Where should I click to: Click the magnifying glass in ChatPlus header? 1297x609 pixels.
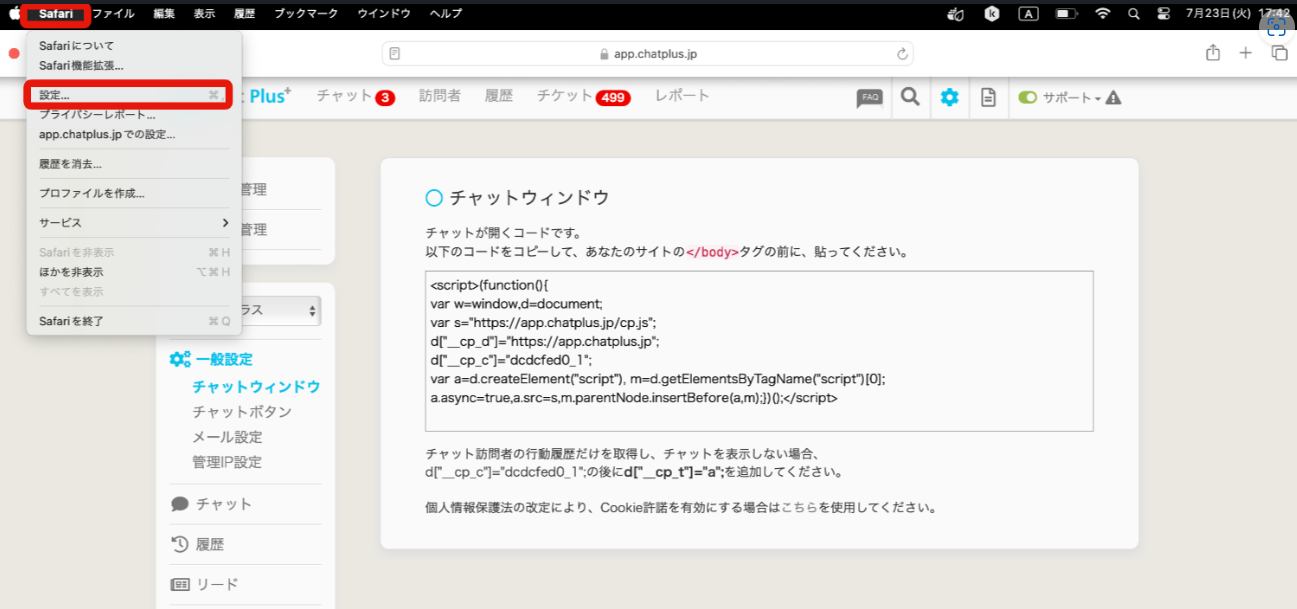click(910, 97)
